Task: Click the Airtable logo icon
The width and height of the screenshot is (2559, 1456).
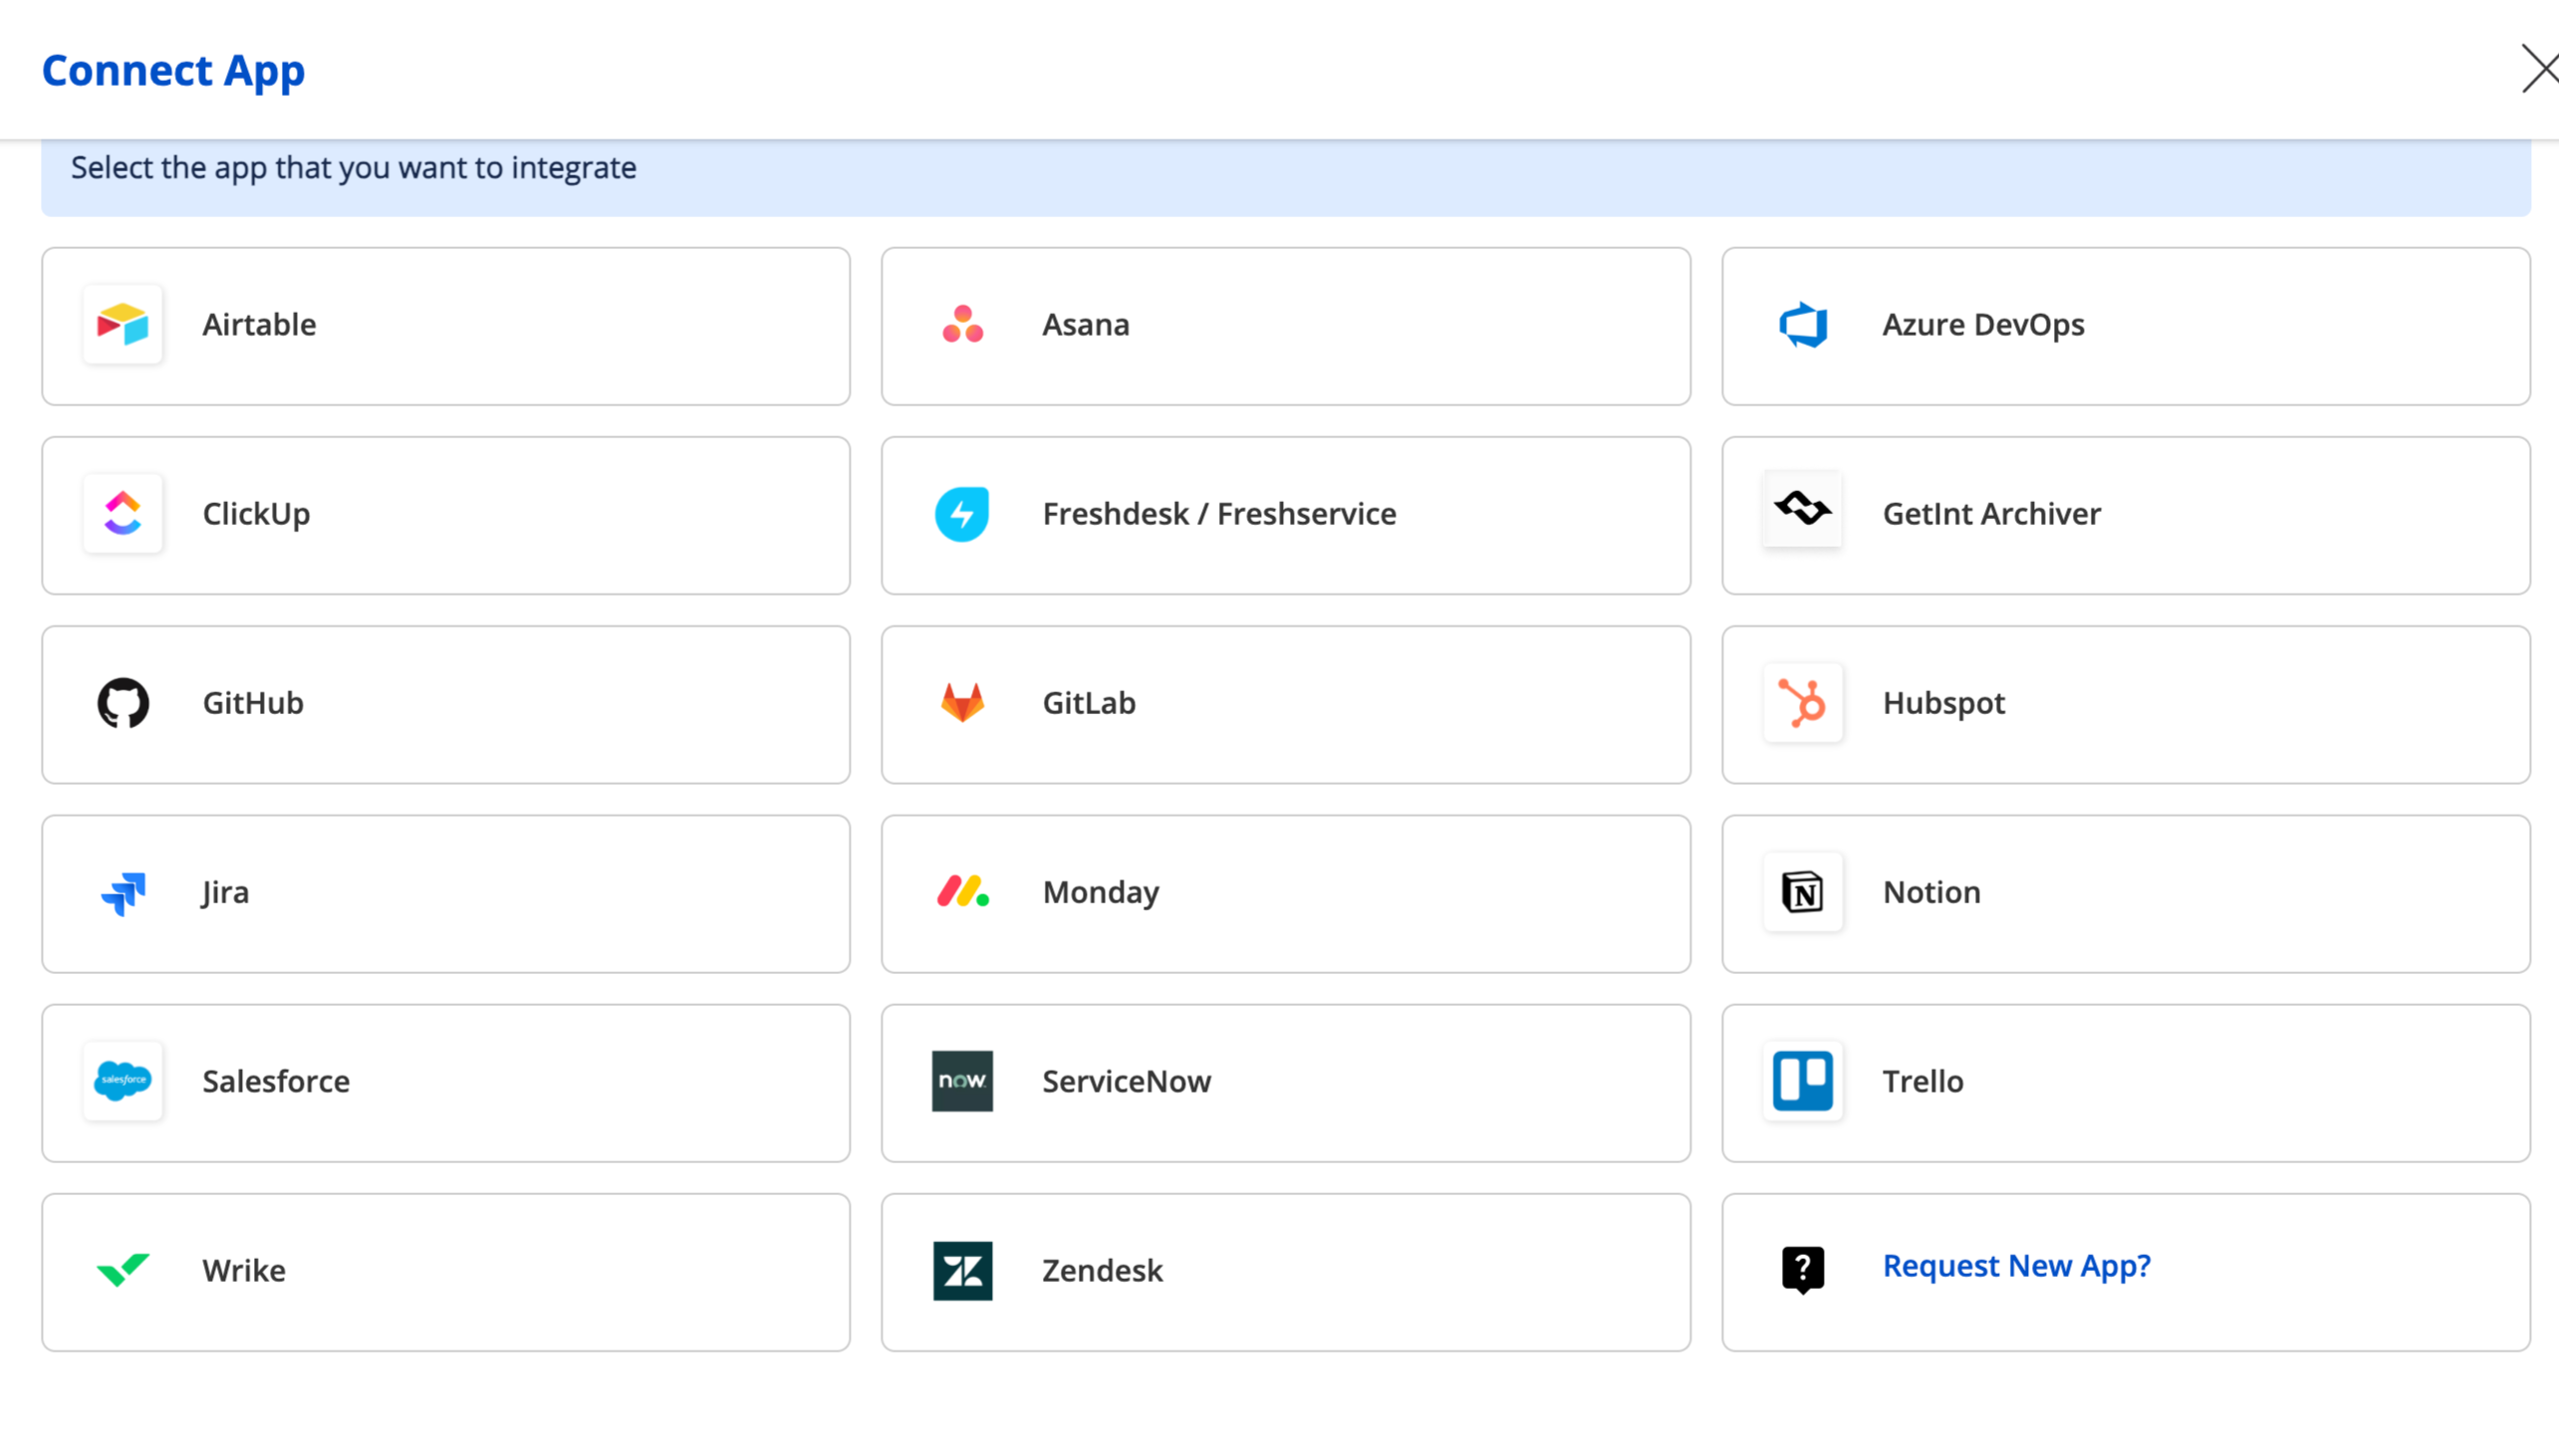Action: pos(122,324)
